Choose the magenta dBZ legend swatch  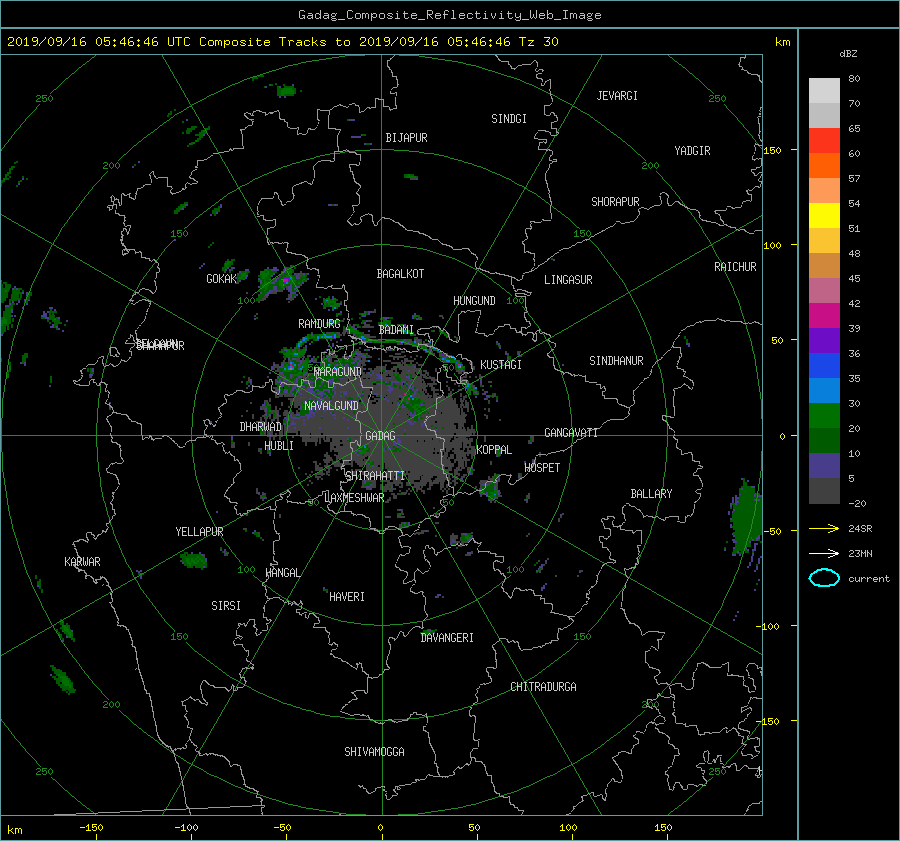[824, 315]
